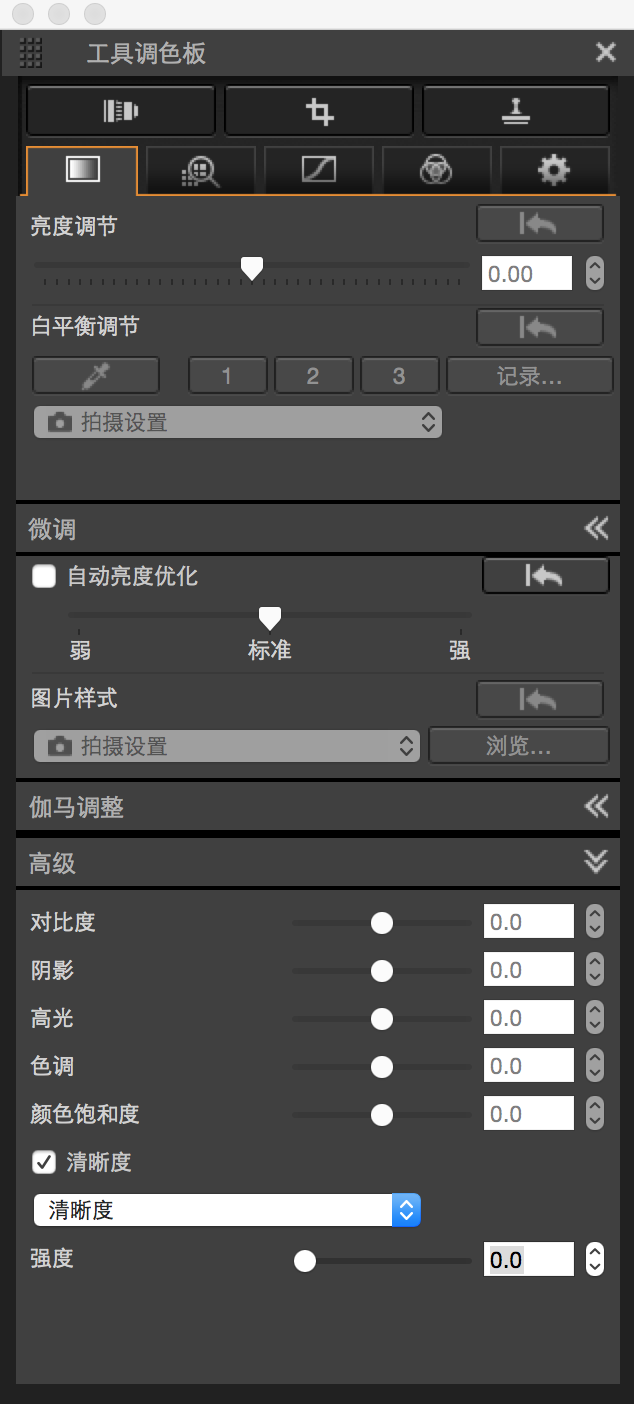Select the crop tool icon button
Viewport: 634px width, 1404px height.
coord(319,111)
